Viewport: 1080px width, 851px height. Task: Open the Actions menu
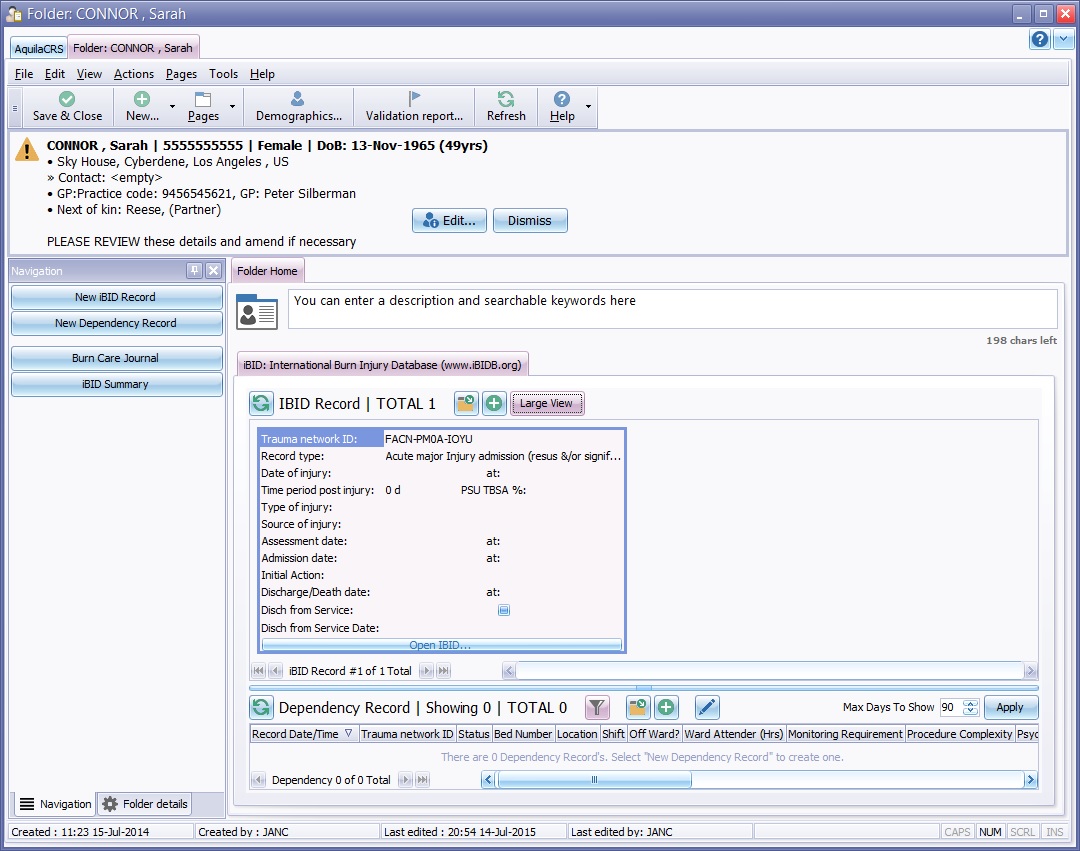pyautogui.click(x=133, y=74)
